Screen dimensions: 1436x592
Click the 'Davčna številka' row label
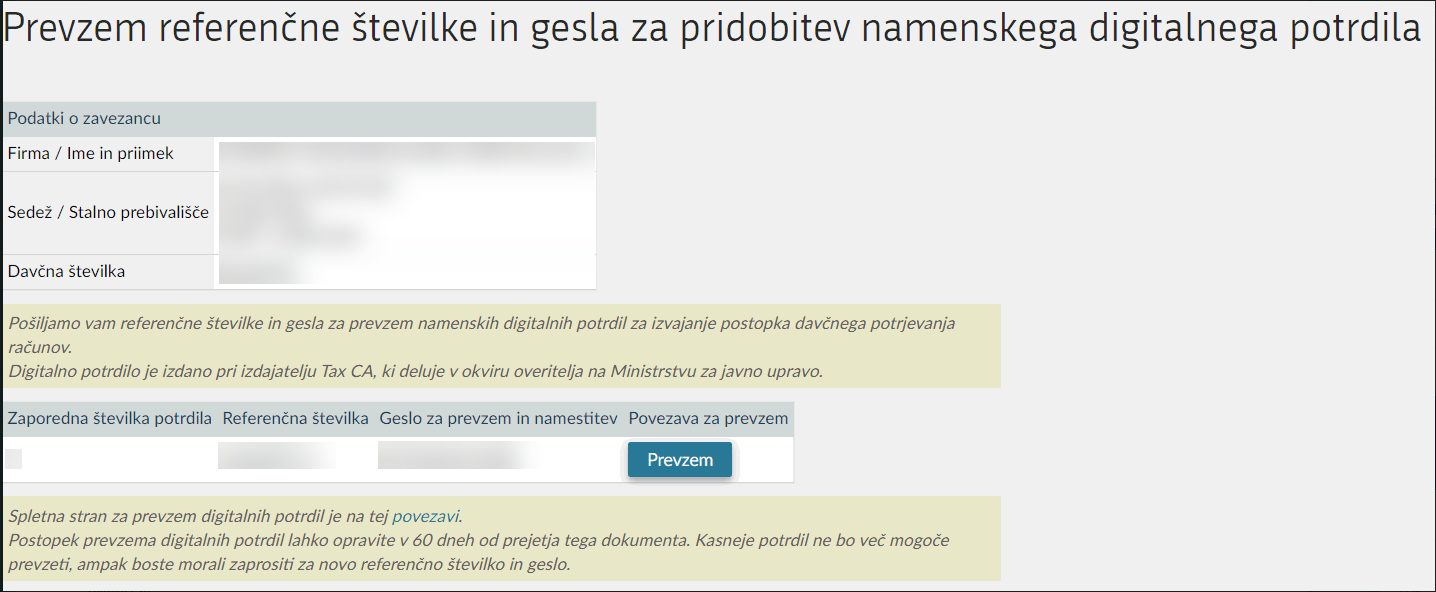(66, 271)
